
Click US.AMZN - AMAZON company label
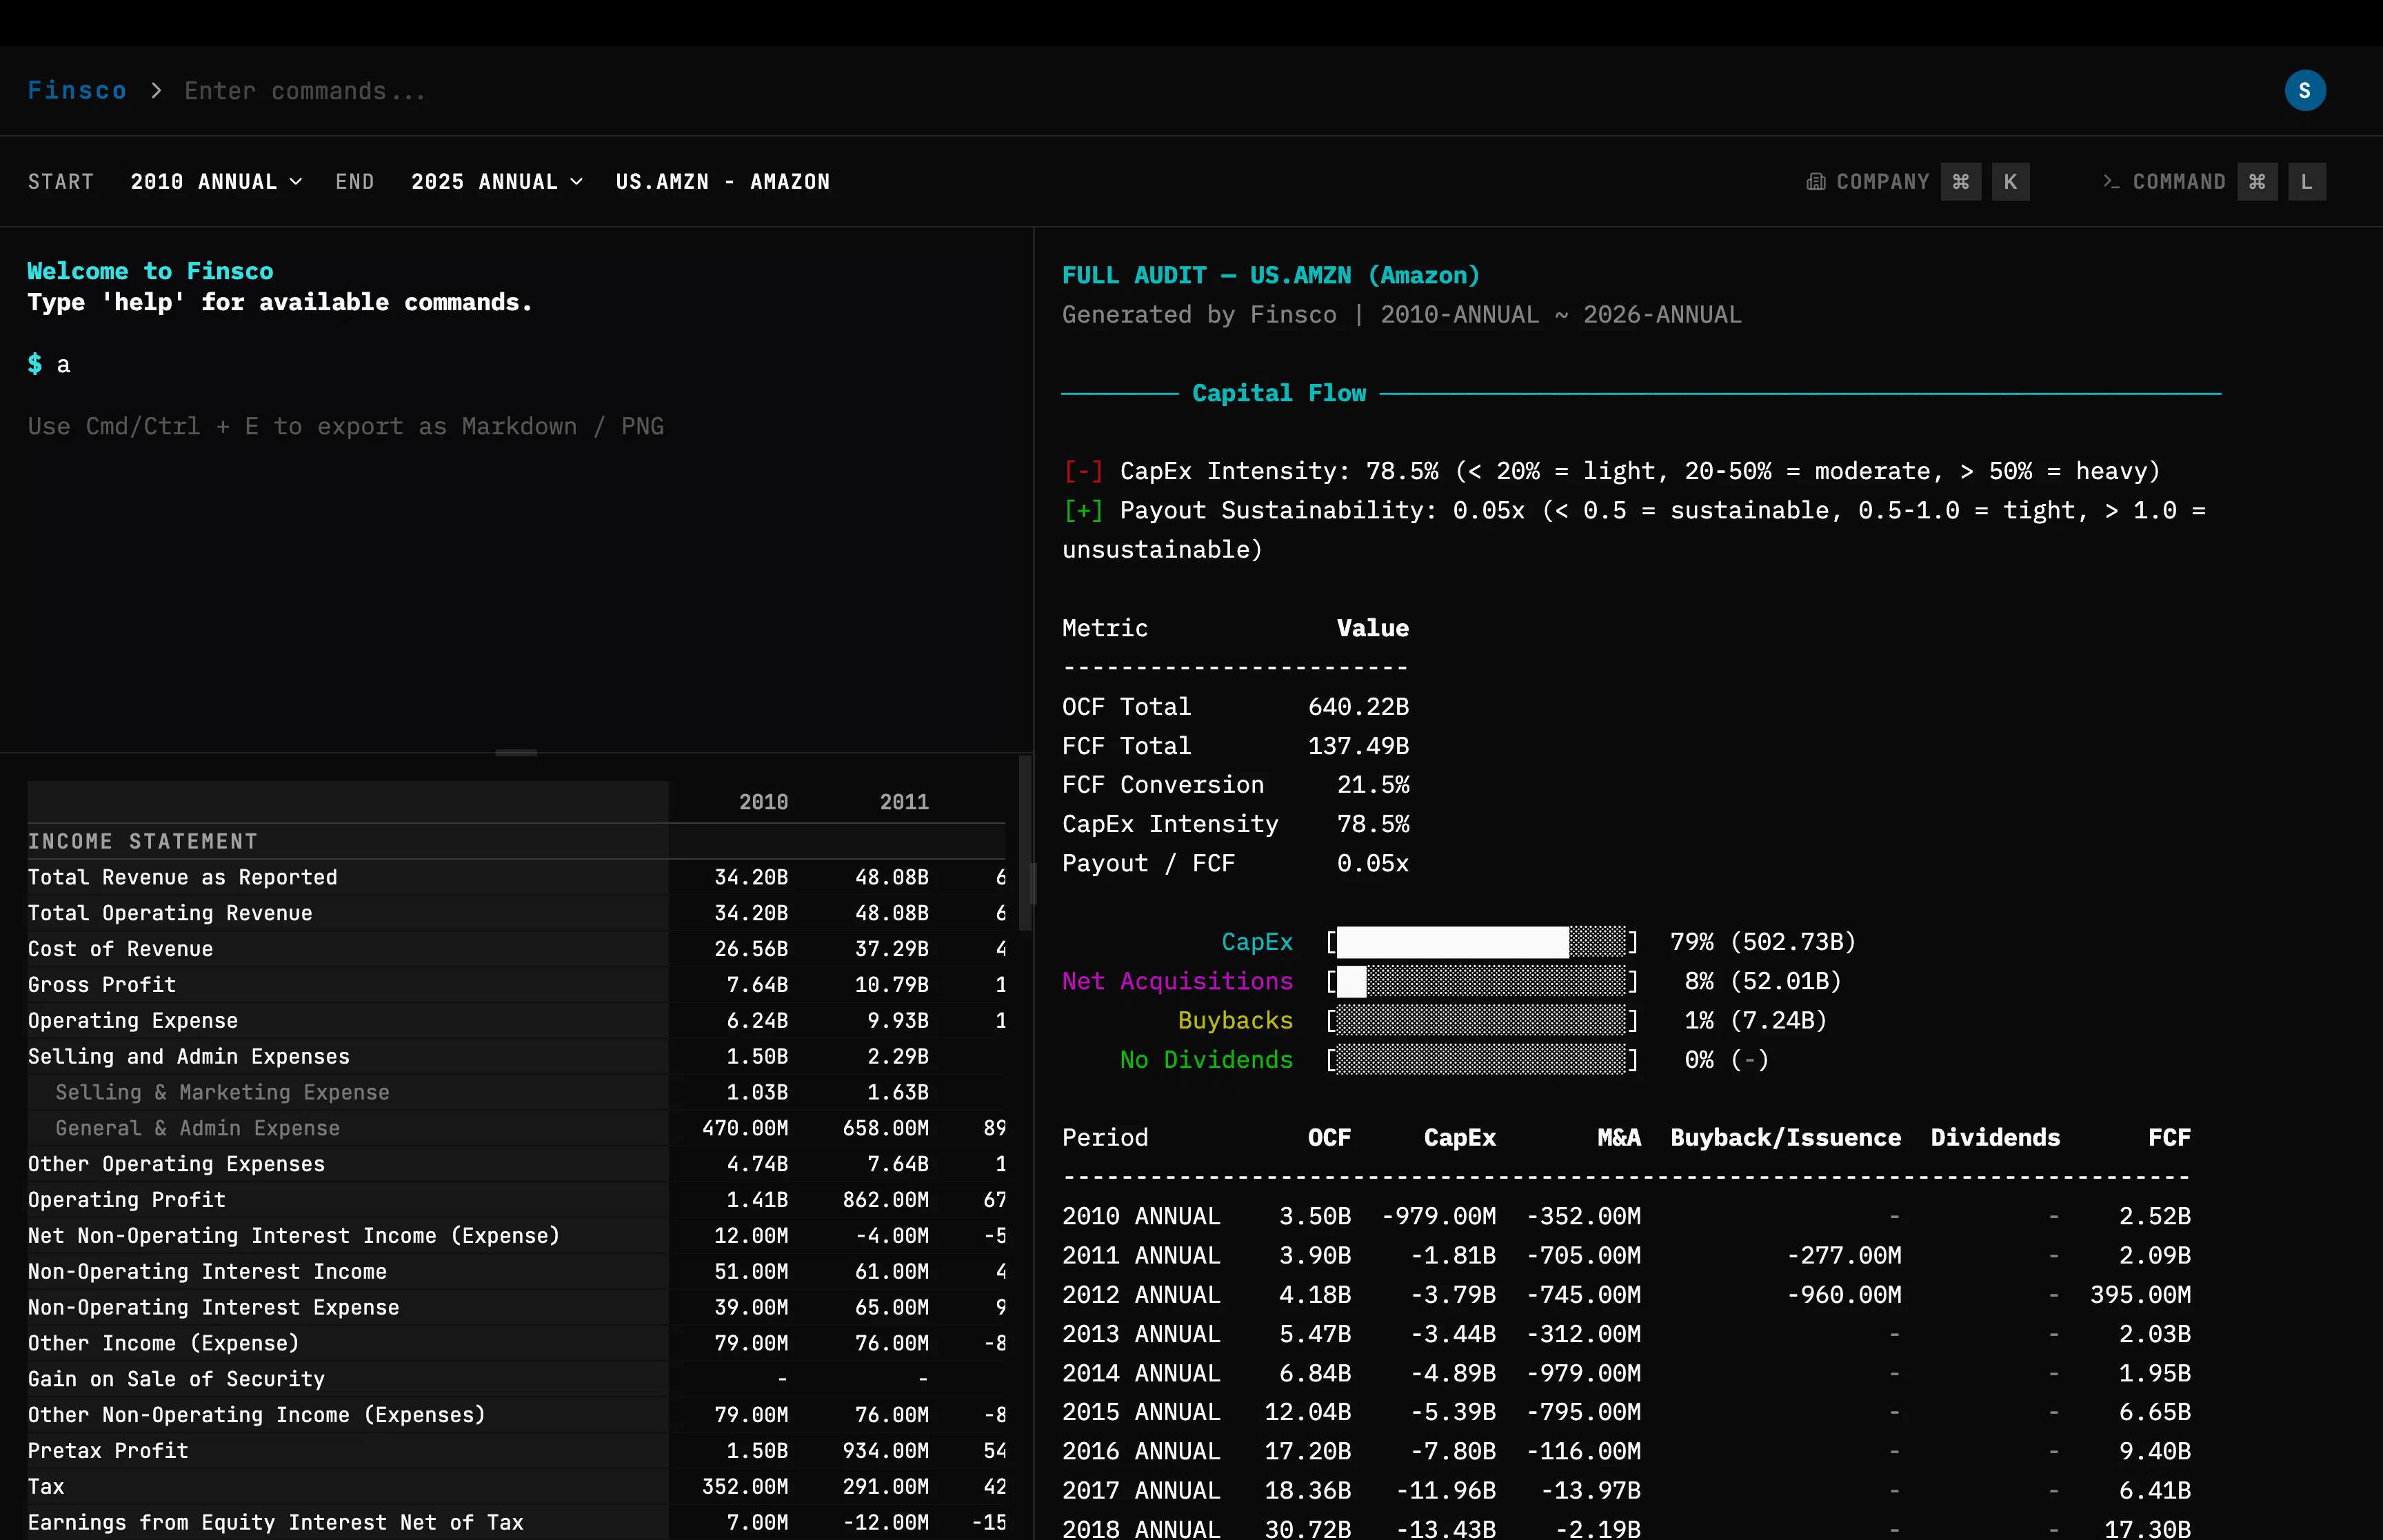(723, 182)
